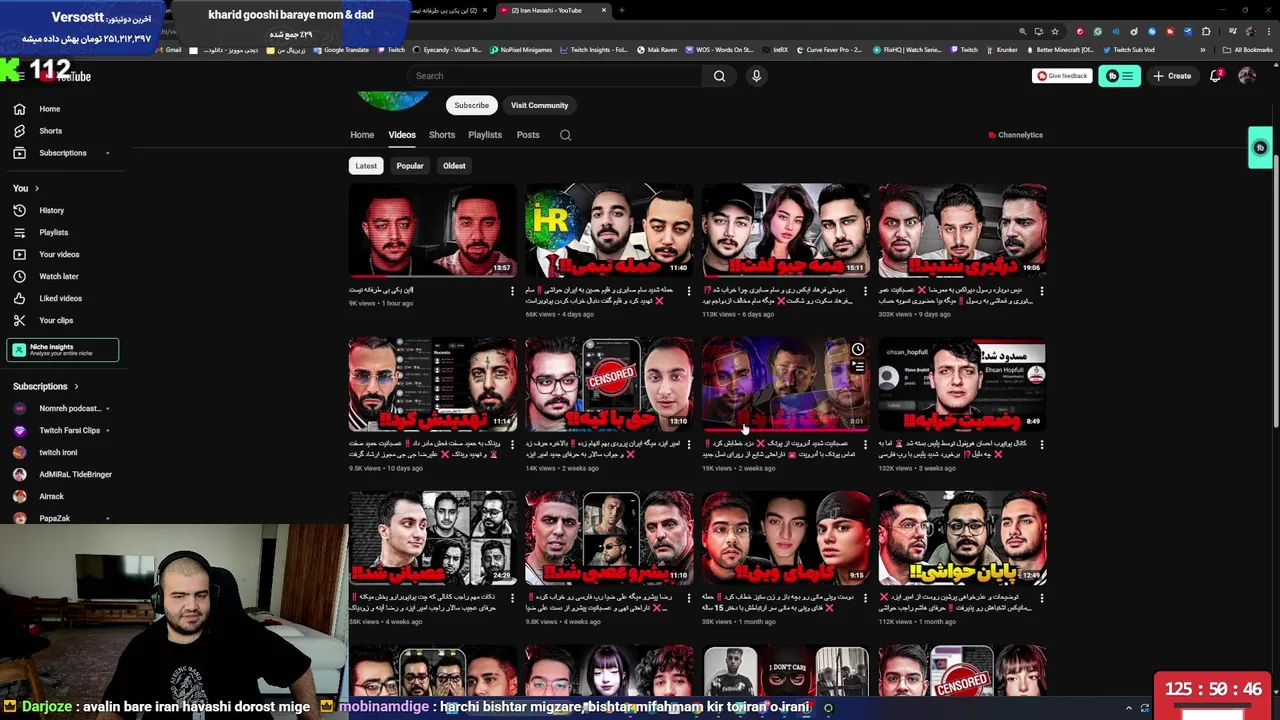Open Channelytics extension link
Image resolution: width=1280 pixels, height=720 pixels.
[x=1015, y=135]
